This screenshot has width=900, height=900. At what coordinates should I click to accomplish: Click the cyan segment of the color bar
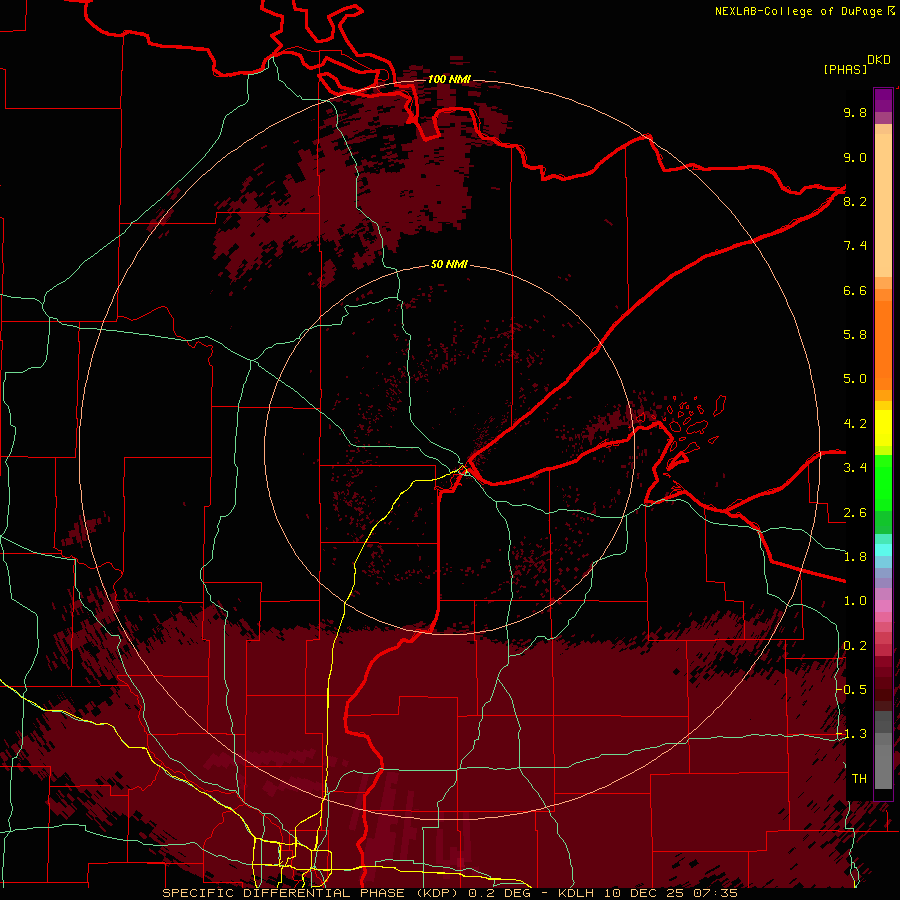(883, 550)
